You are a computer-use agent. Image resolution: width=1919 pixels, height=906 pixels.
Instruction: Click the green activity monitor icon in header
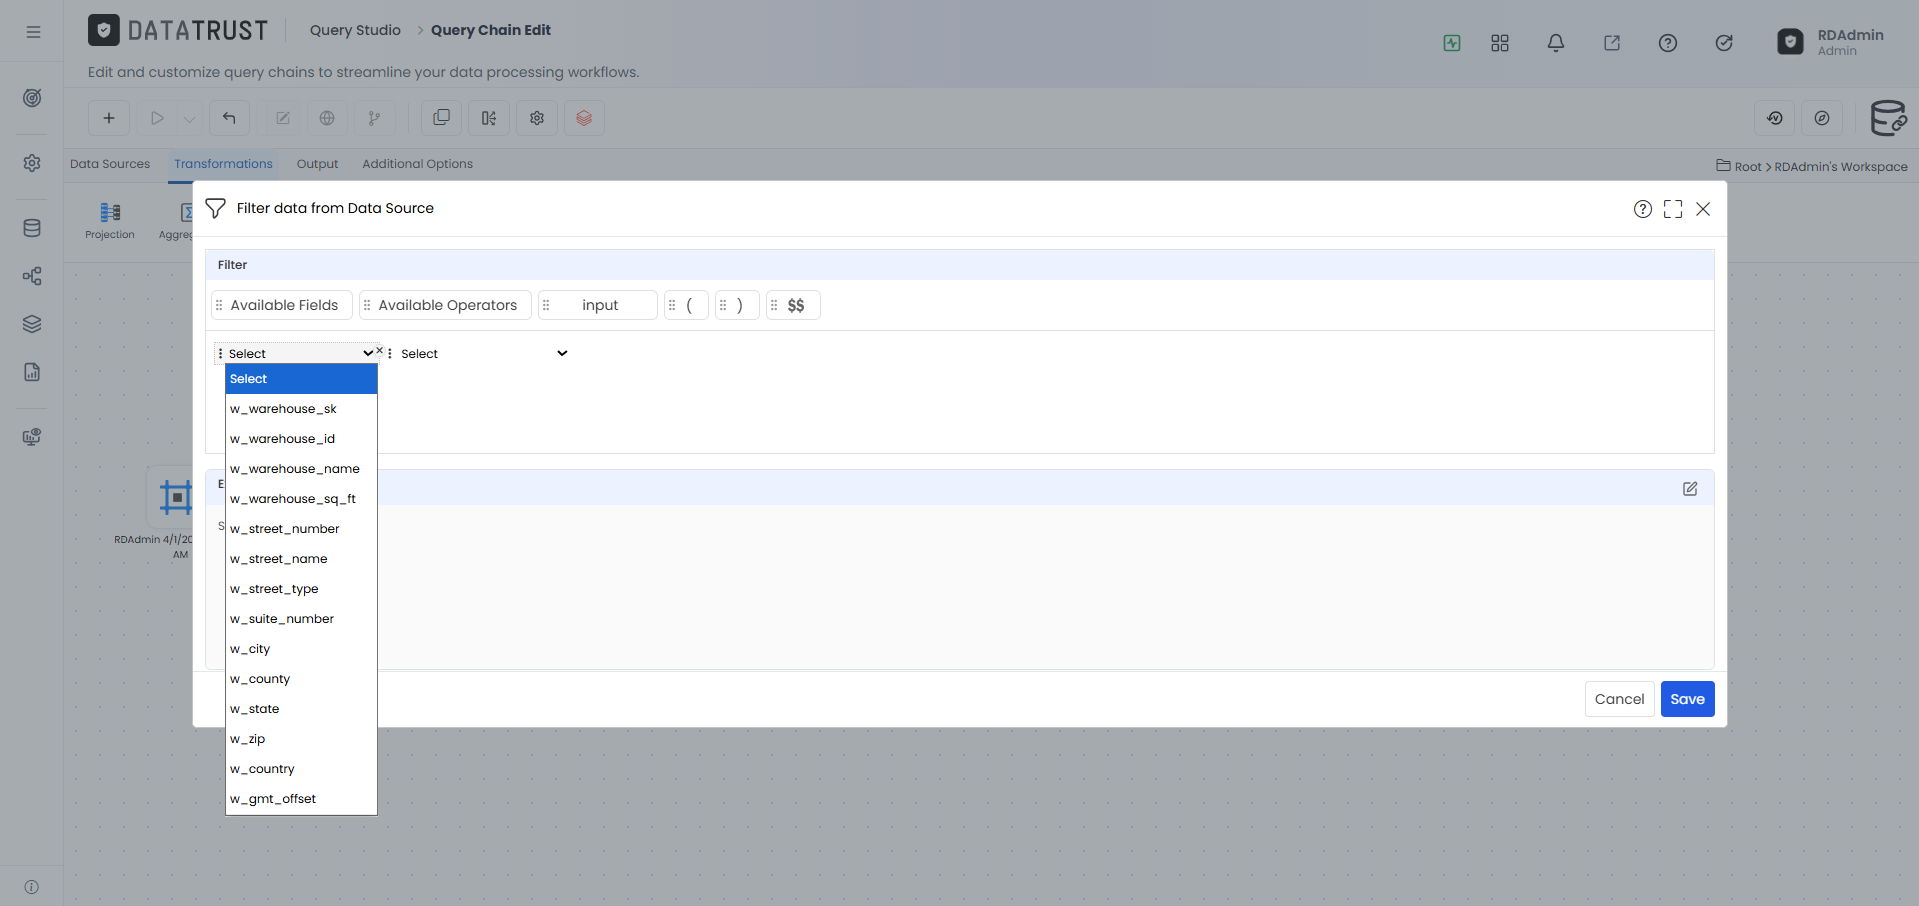1452,43
